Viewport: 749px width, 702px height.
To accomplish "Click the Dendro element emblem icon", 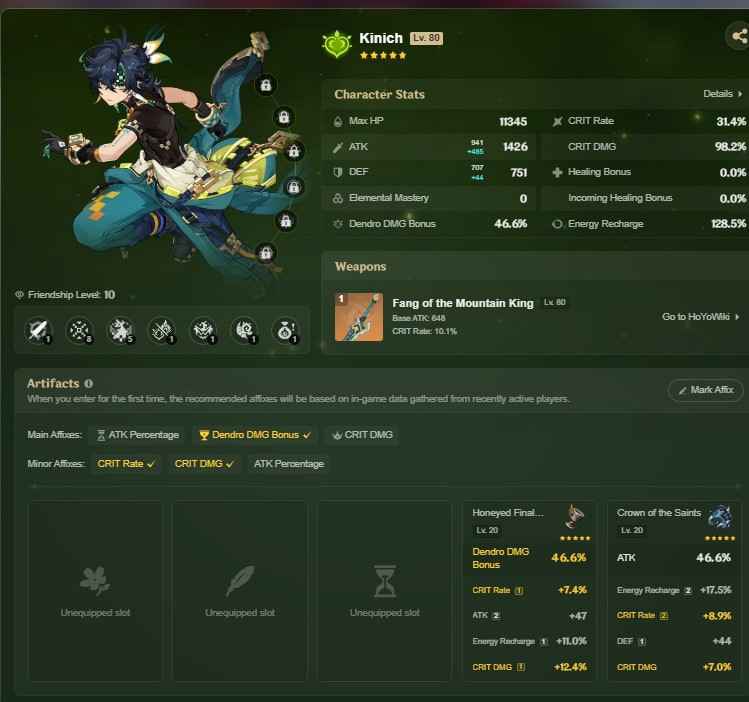I will pyautogui.click(x=337, y=44).
